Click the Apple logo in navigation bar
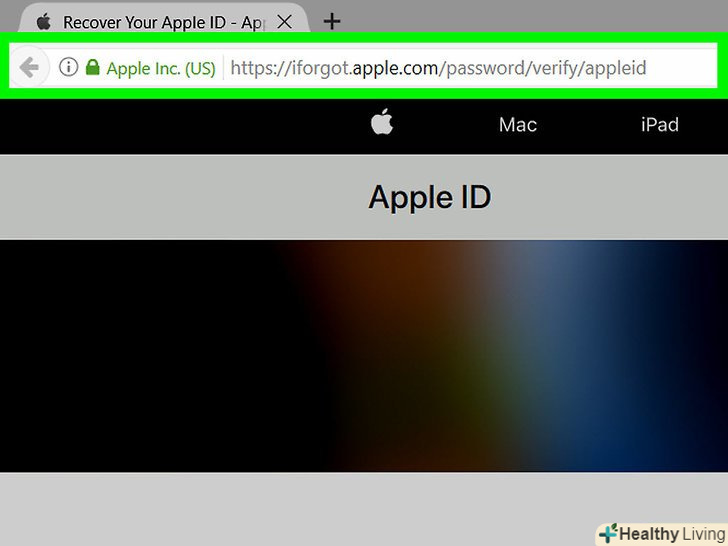 (x=382, y=122)
